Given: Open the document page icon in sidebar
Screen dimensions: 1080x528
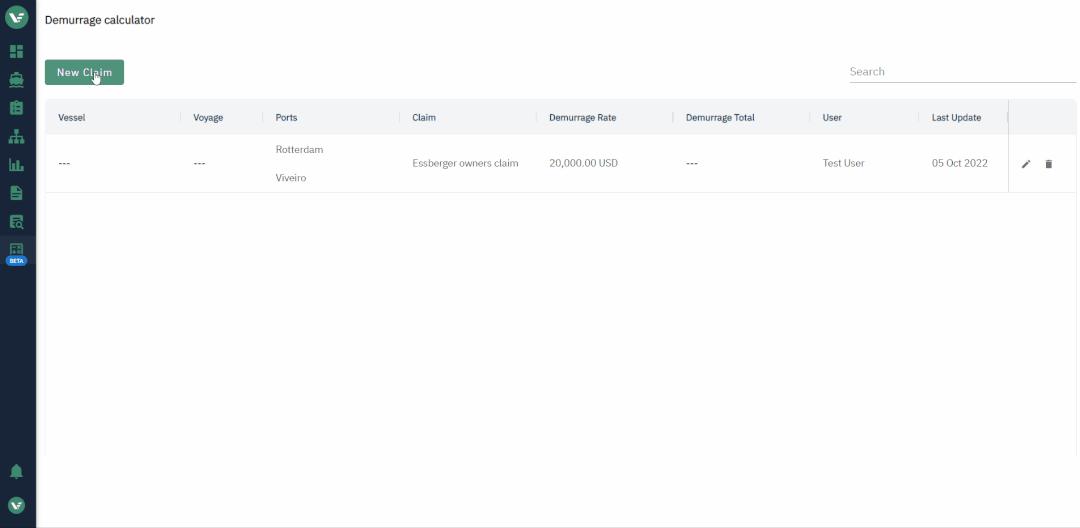Looking at the screenshot, I should (x=17, y=193).
